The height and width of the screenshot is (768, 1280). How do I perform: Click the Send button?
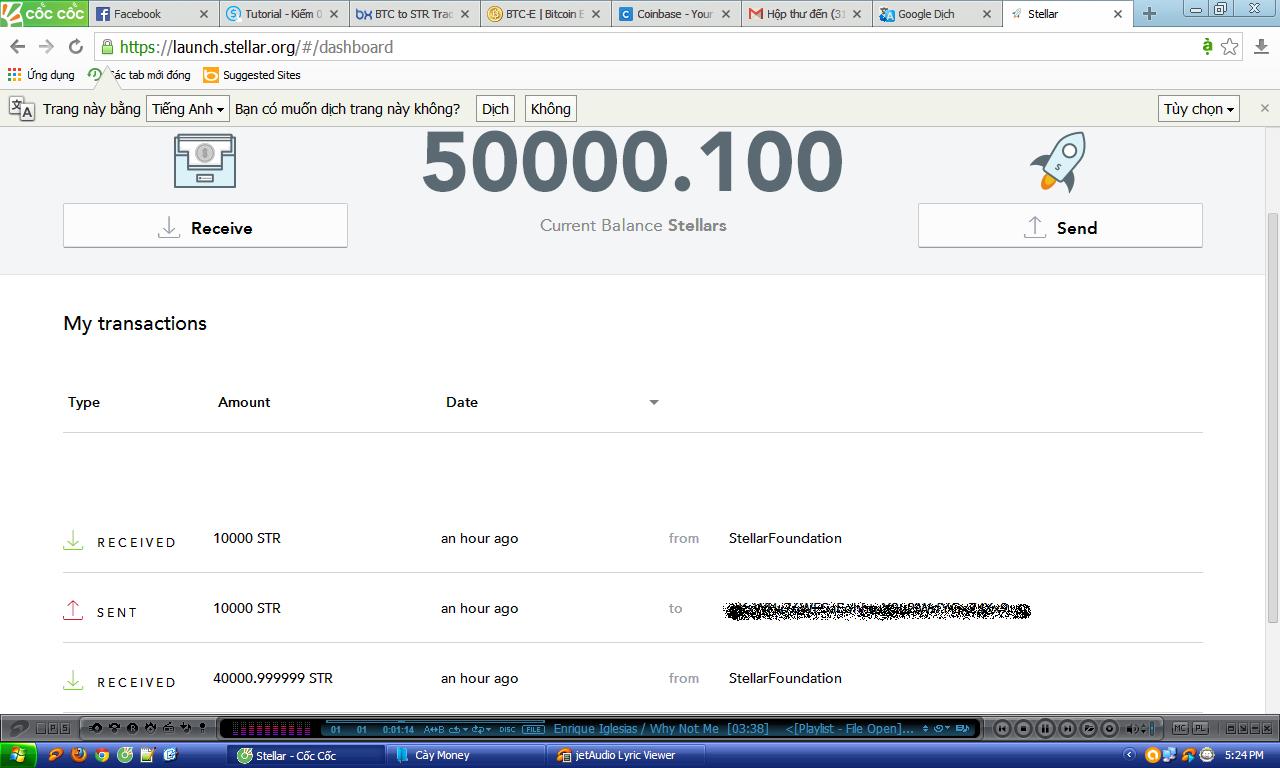click(1060, 226)
